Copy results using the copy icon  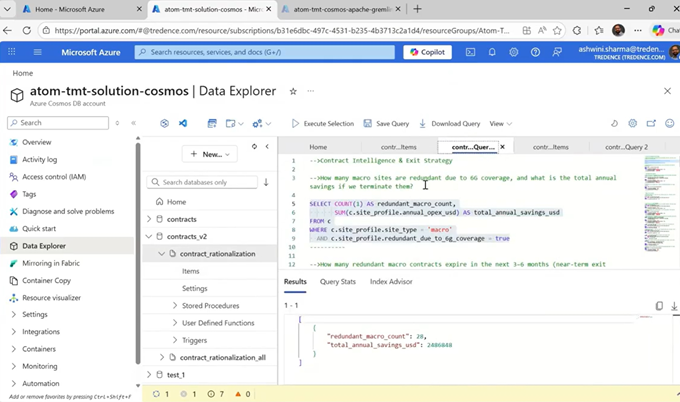[x=659, y=306]
